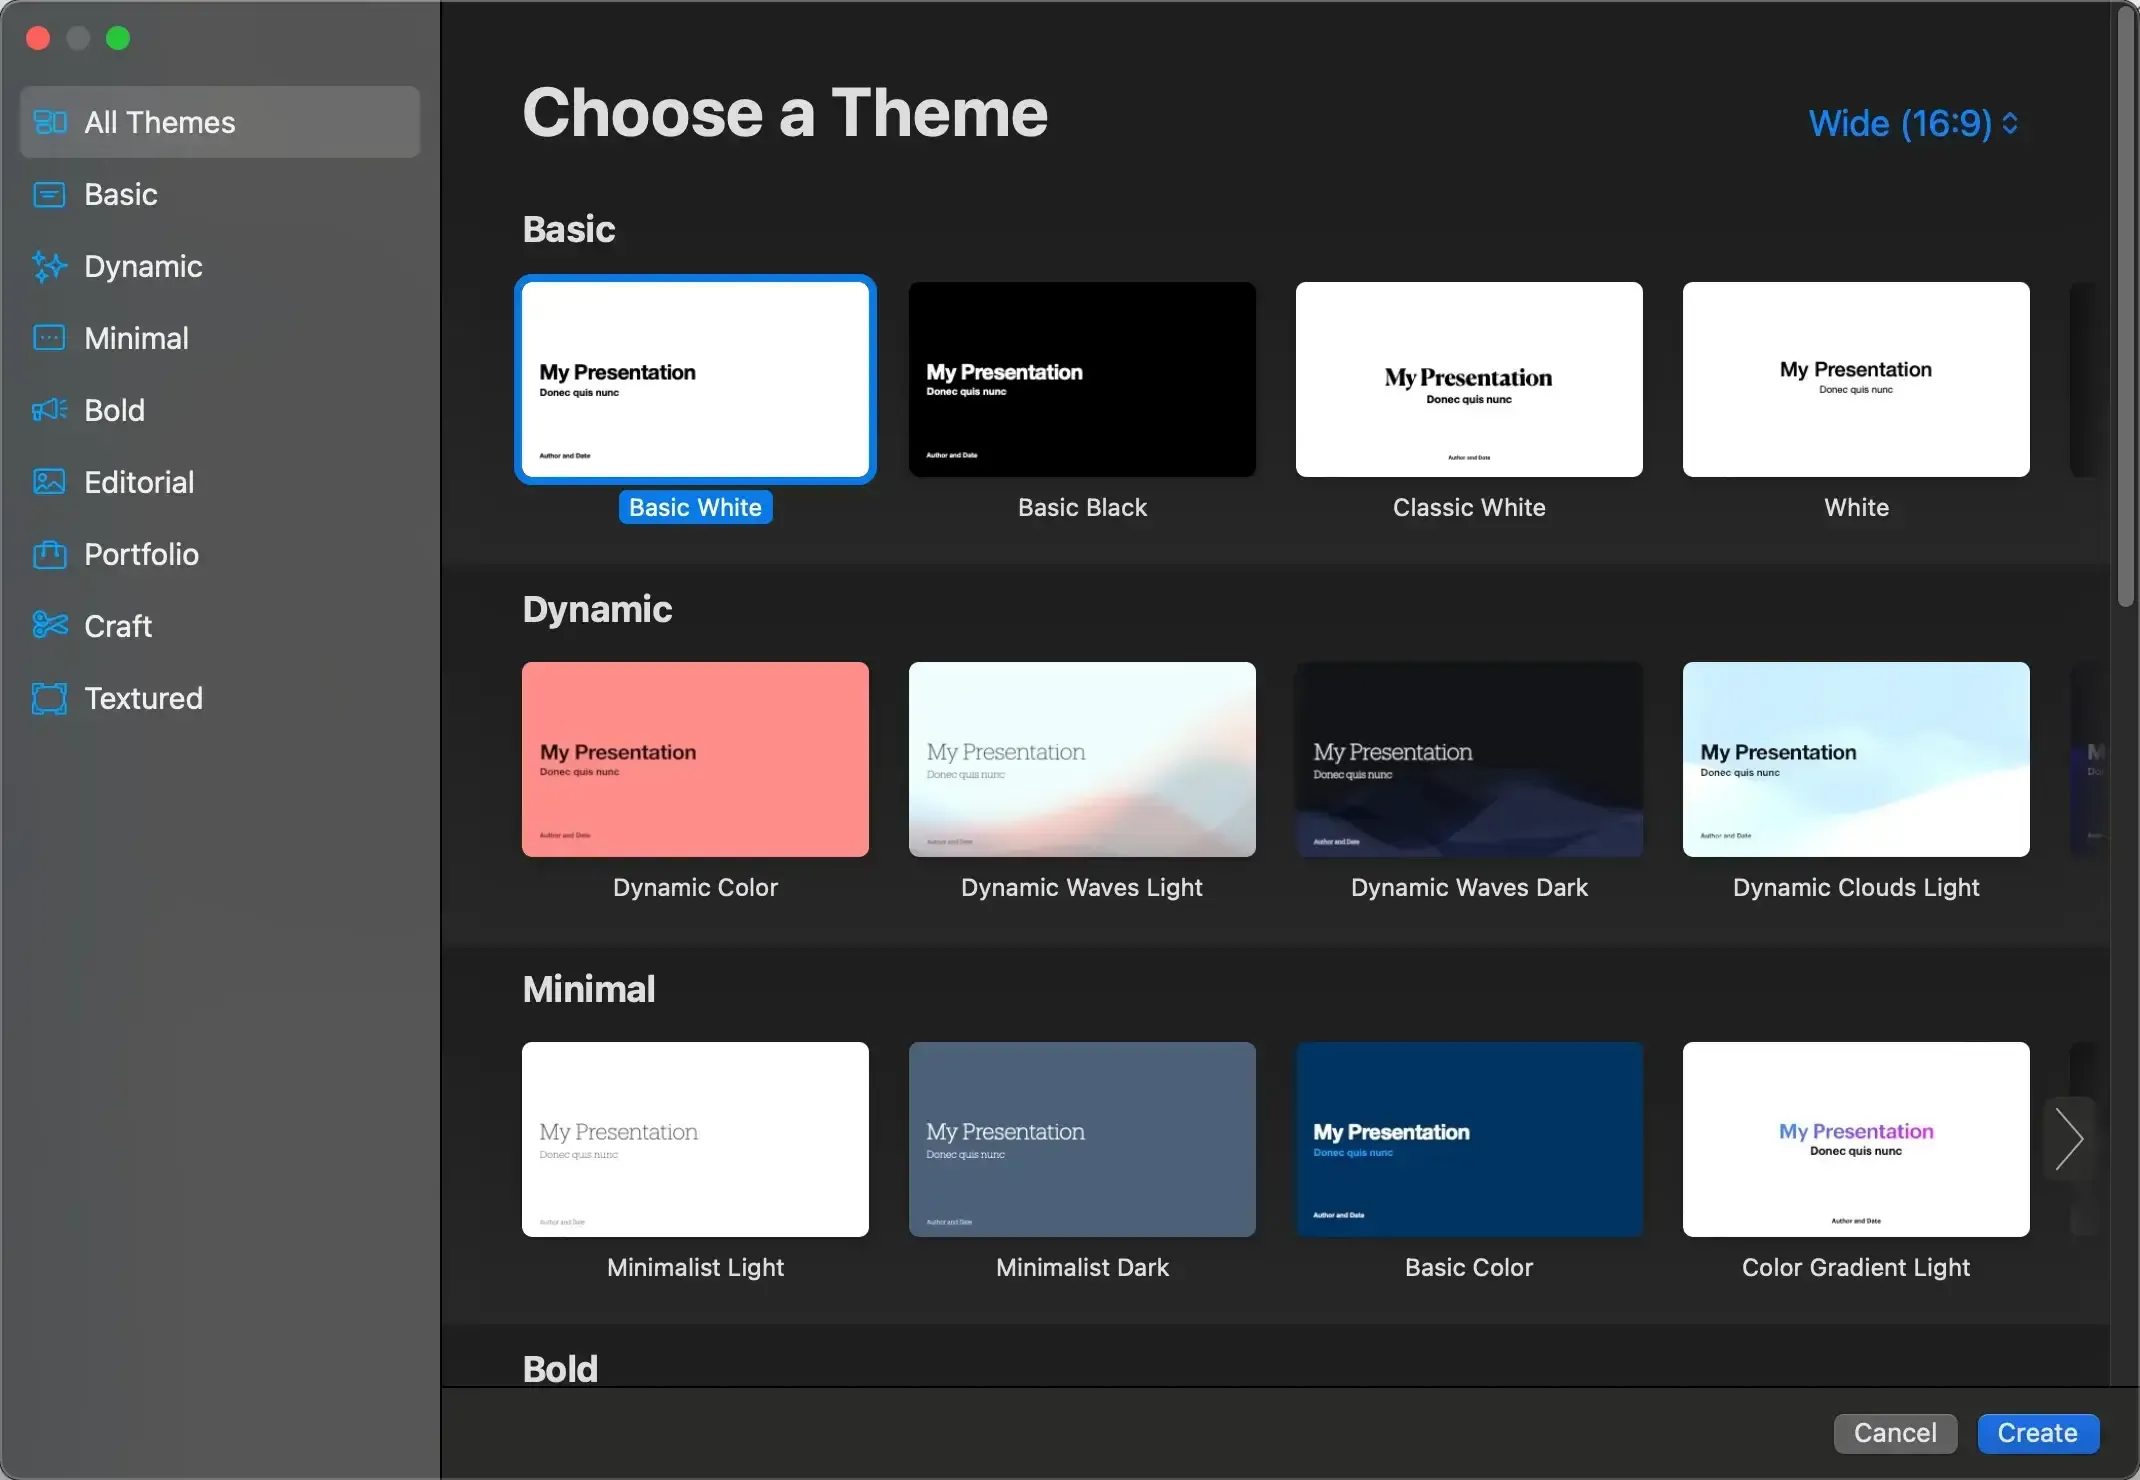Click the "Dynamic Waves Light" label

click(1082, 887)
